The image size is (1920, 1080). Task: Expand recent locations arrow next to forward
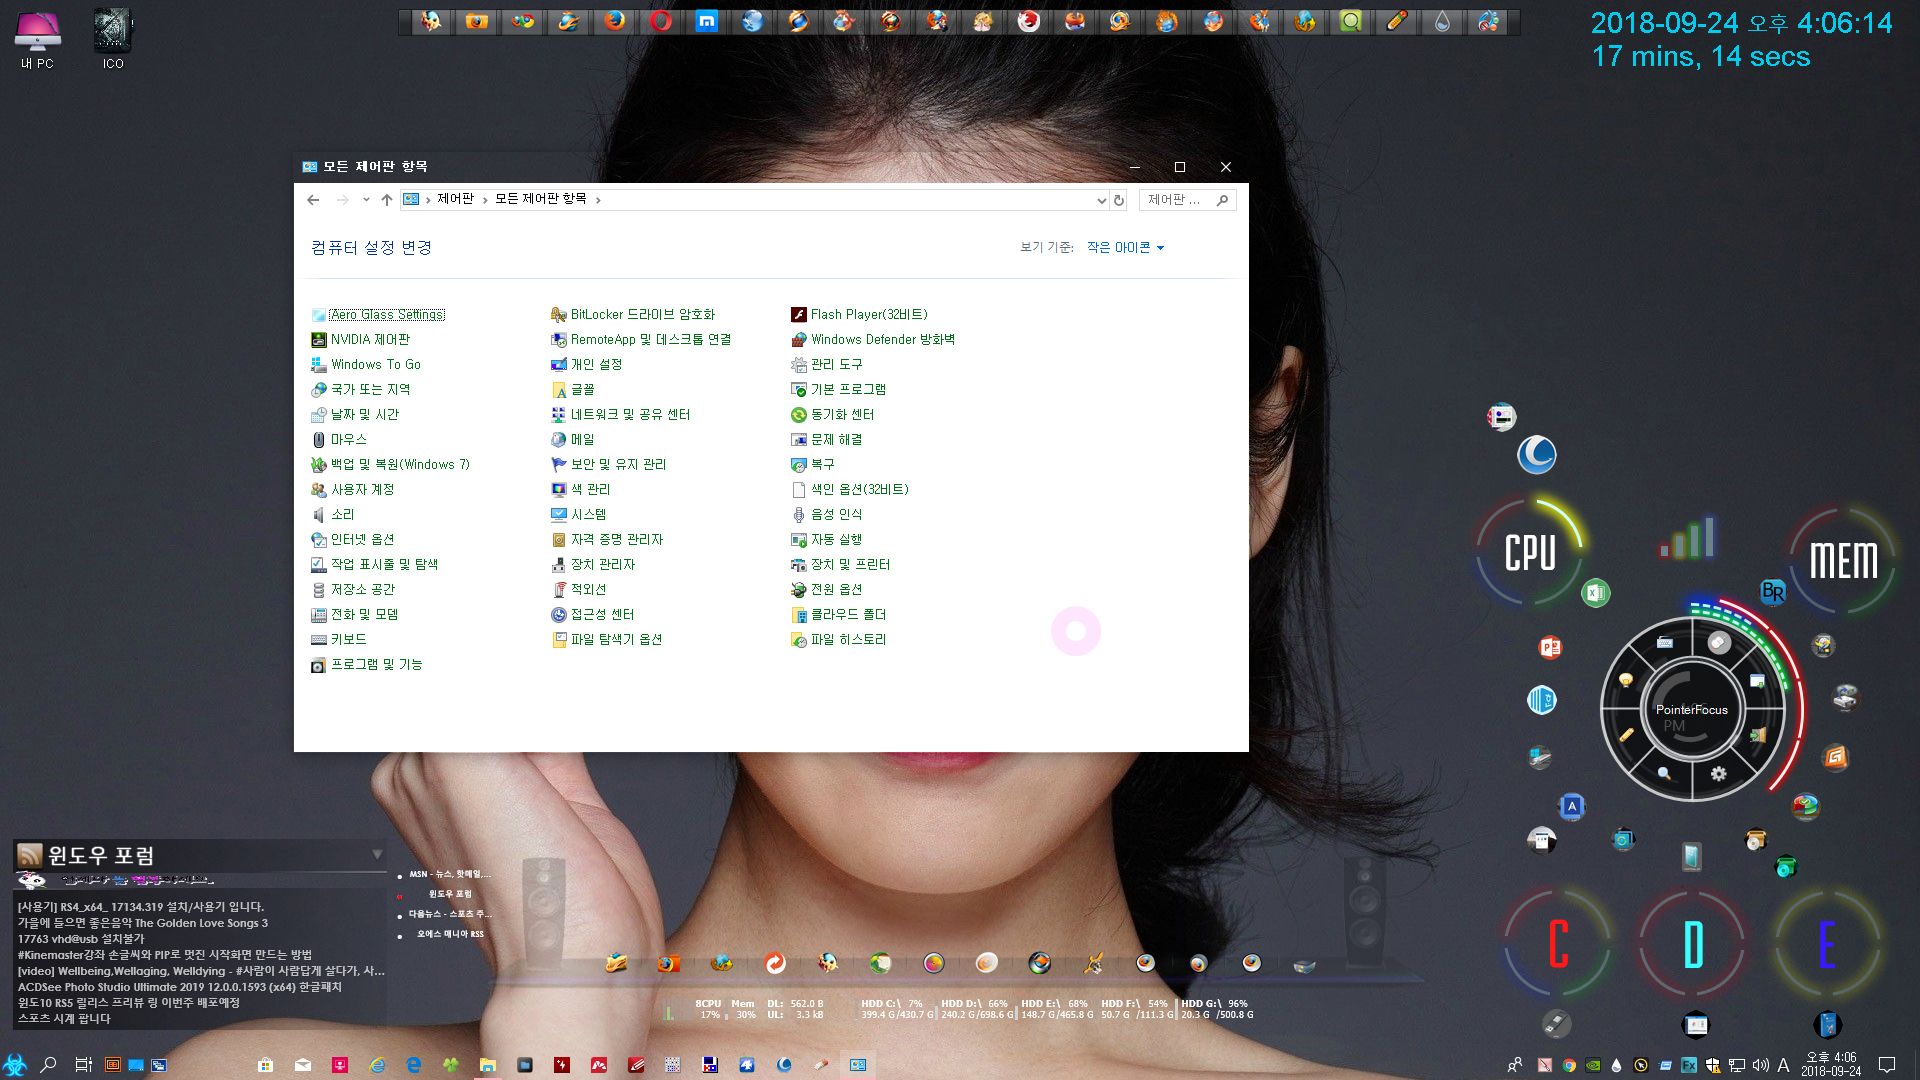[x=366, y=200]
